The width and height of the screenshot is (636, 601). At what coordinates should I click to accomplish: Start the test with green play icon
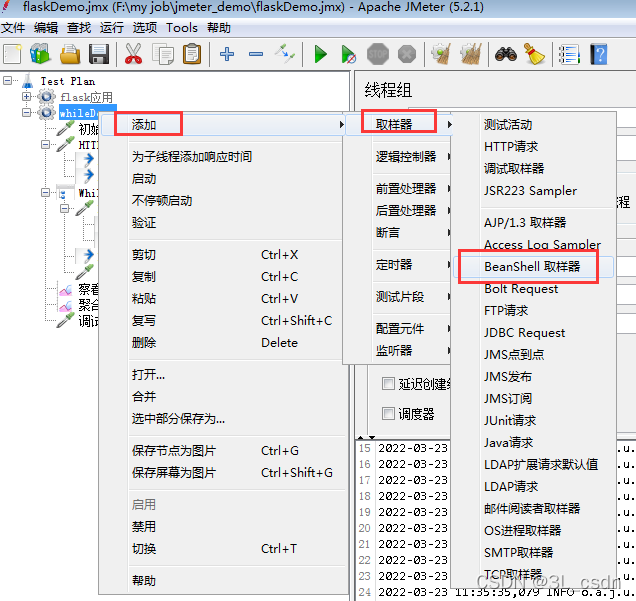pos(320,54)
